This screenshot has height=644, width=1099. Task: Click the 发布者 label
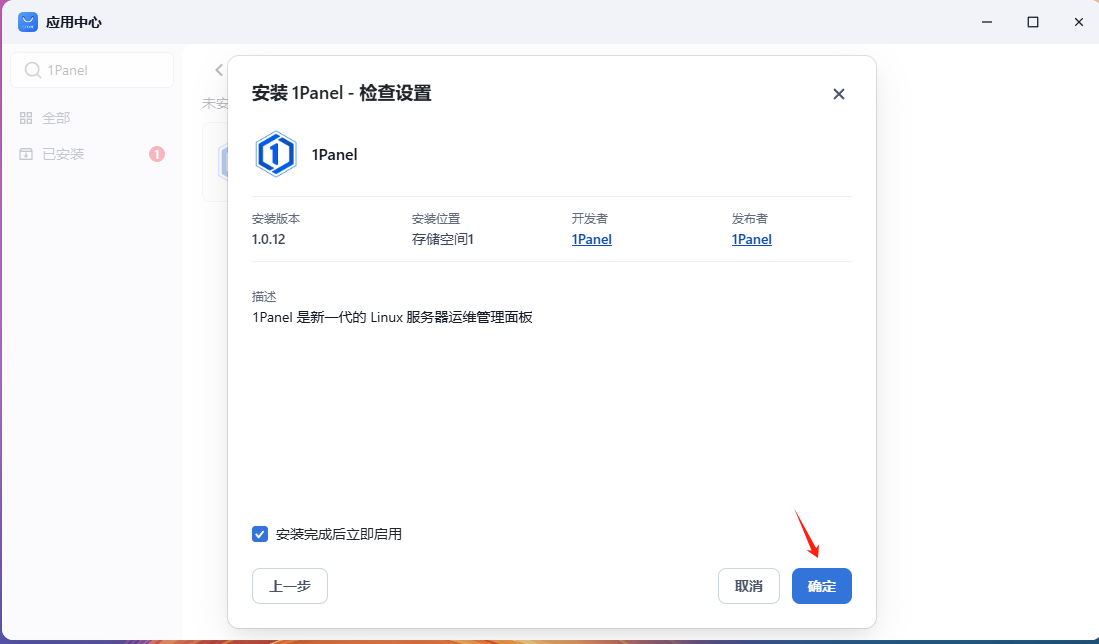click(749, 219)
